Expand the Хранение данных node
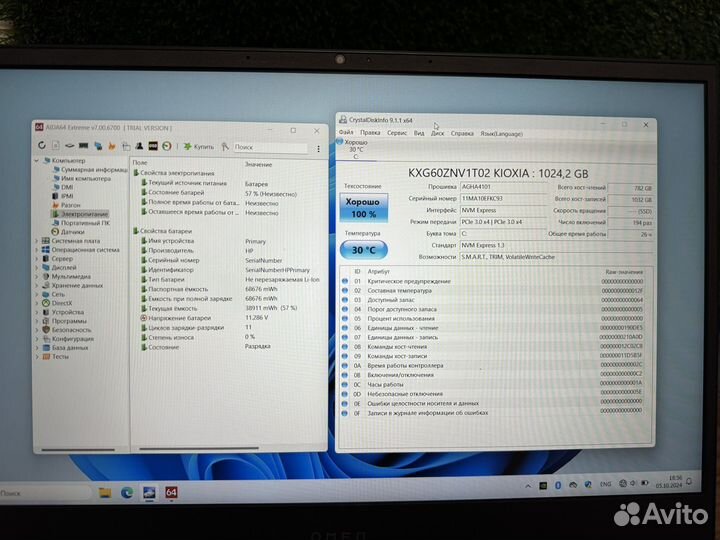Image resolution: width=720 pixels, height=540 pixels. (x=37, y=285)
